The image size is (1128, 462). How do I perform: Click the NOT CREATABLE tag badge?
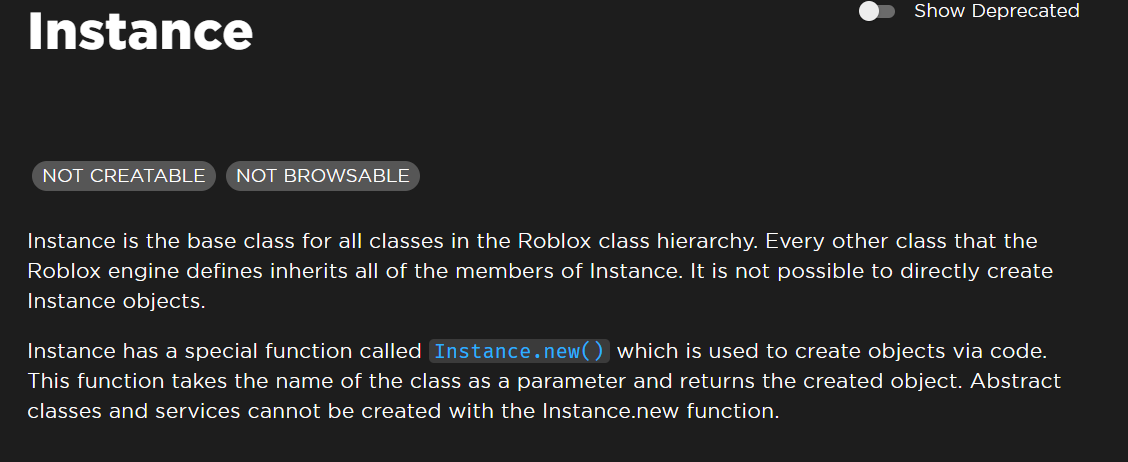pyautogui.click(x=124, y=176)
